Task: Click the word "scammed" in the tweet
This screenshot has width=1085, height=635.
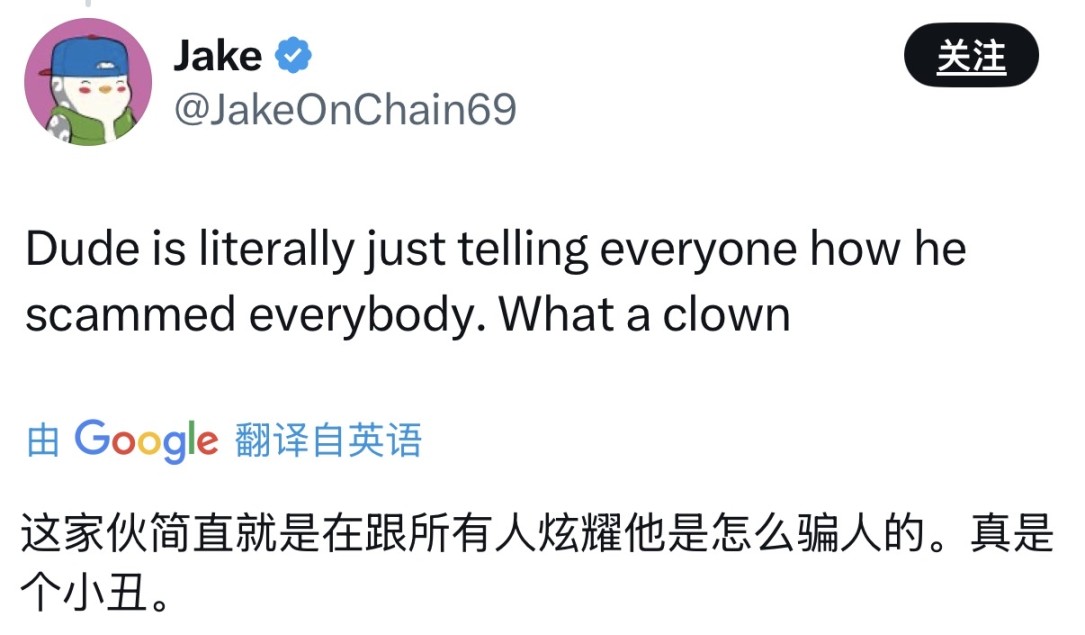Action: click(x=130, y=315)
